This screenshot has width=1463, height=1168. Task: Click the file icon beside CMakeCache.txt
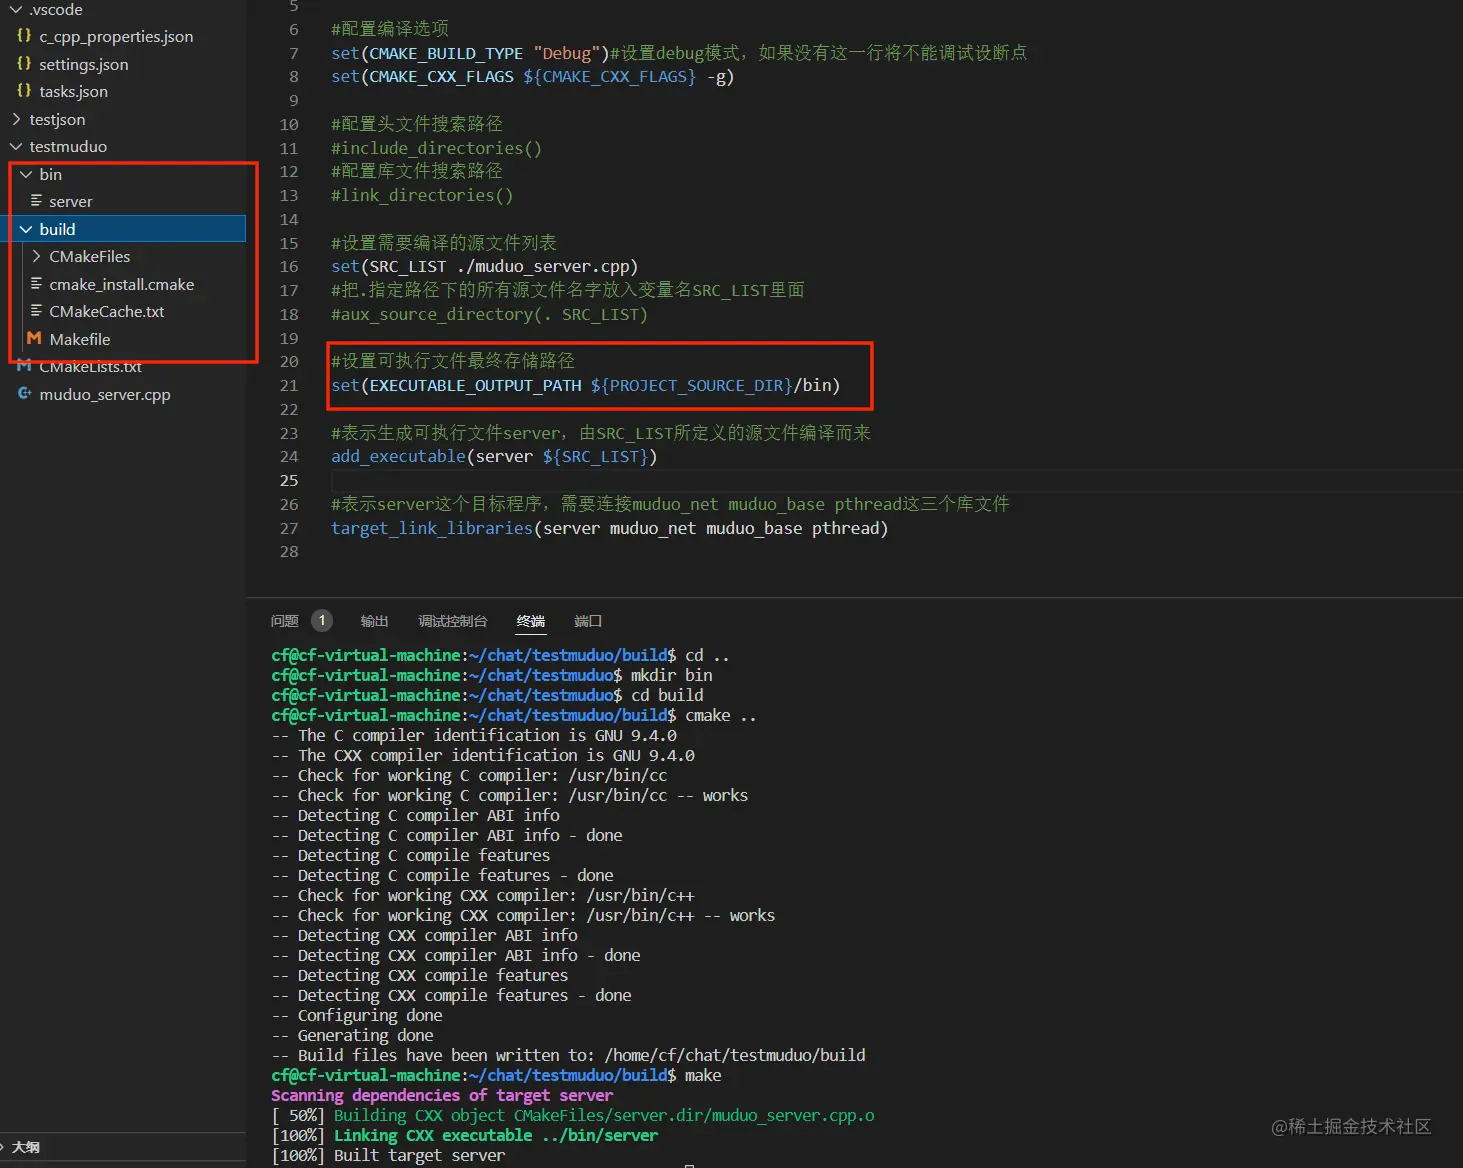pyautogui.click(x=36, y=311)
